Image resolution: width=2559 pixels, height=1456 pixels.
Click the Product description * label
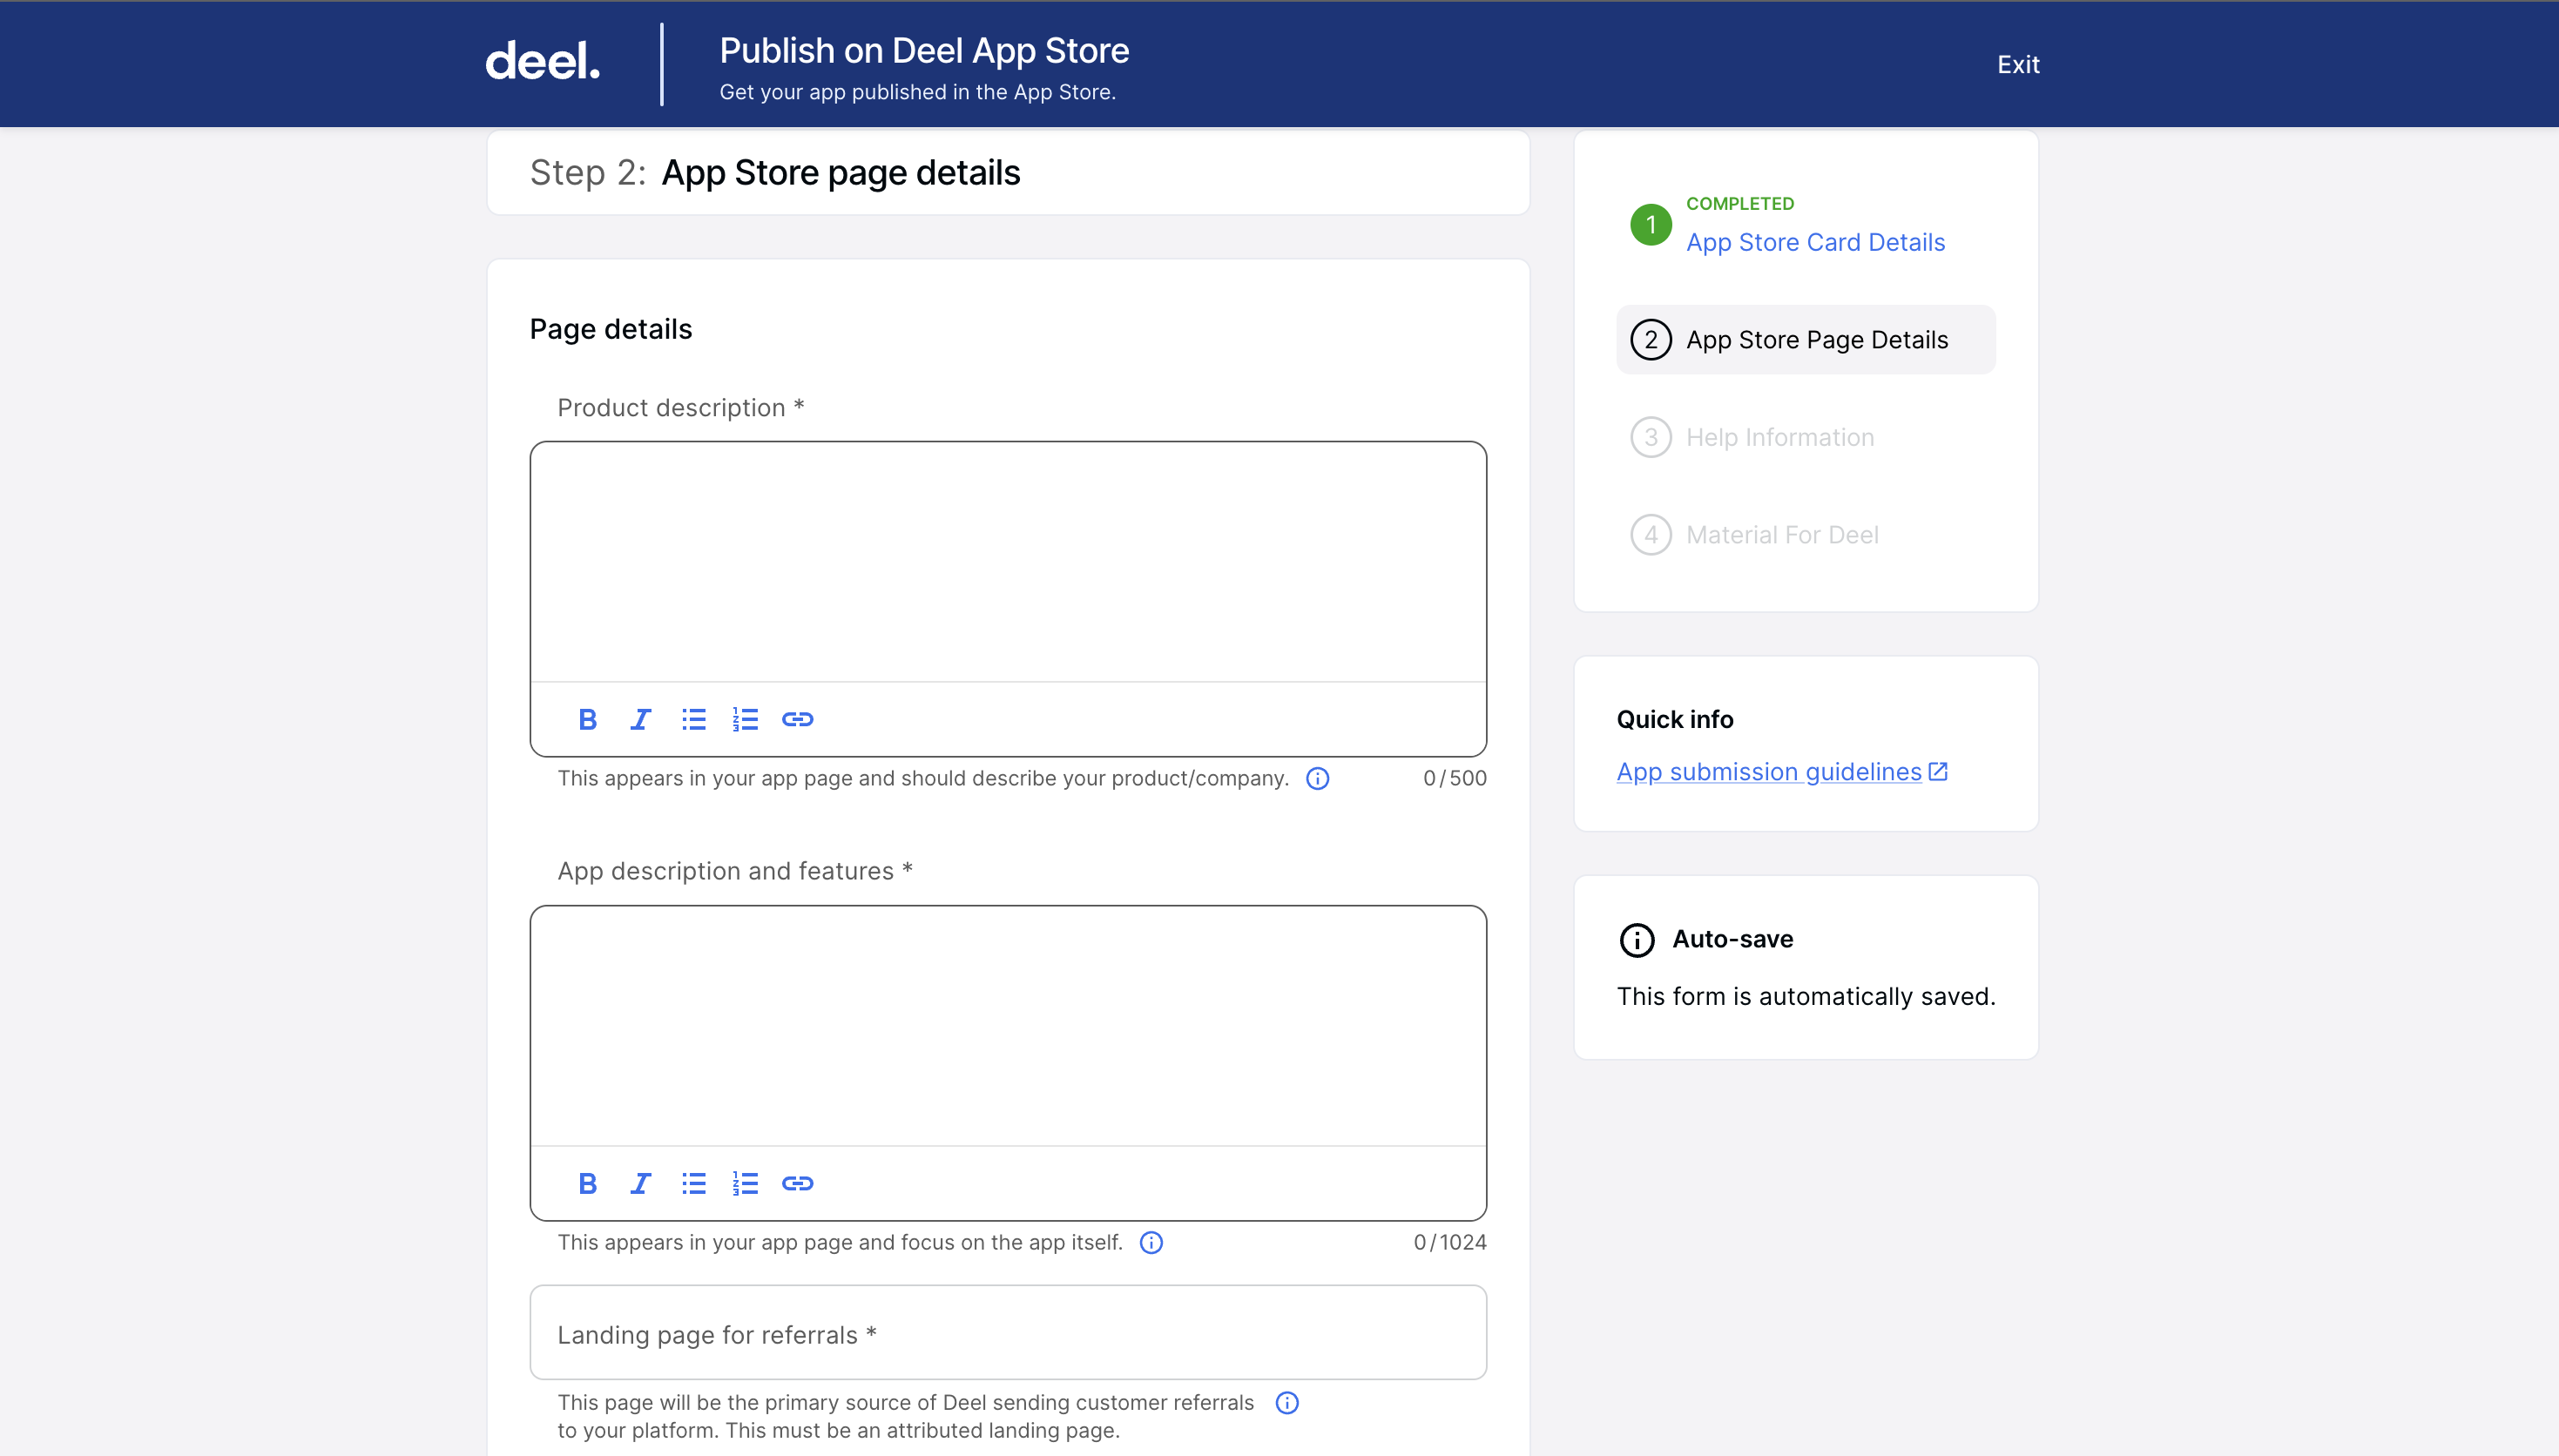tap(681, 408)
